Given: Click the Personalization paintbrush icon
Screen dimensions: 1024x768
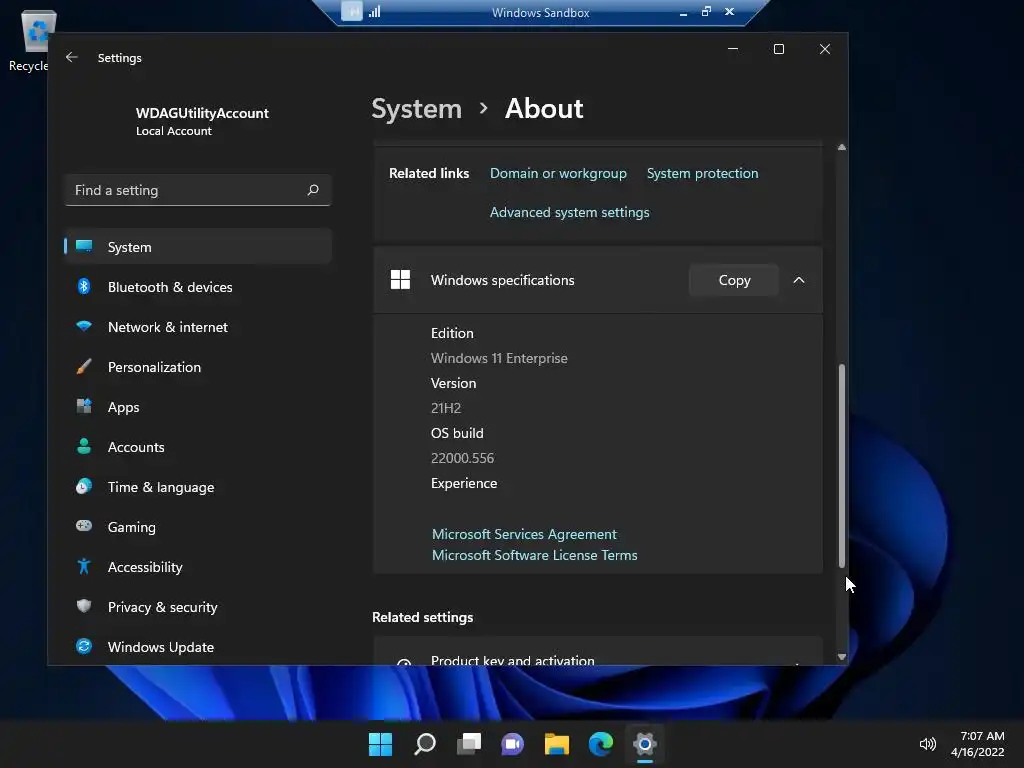Looking at the screenshot, I should tap(84, 366).
